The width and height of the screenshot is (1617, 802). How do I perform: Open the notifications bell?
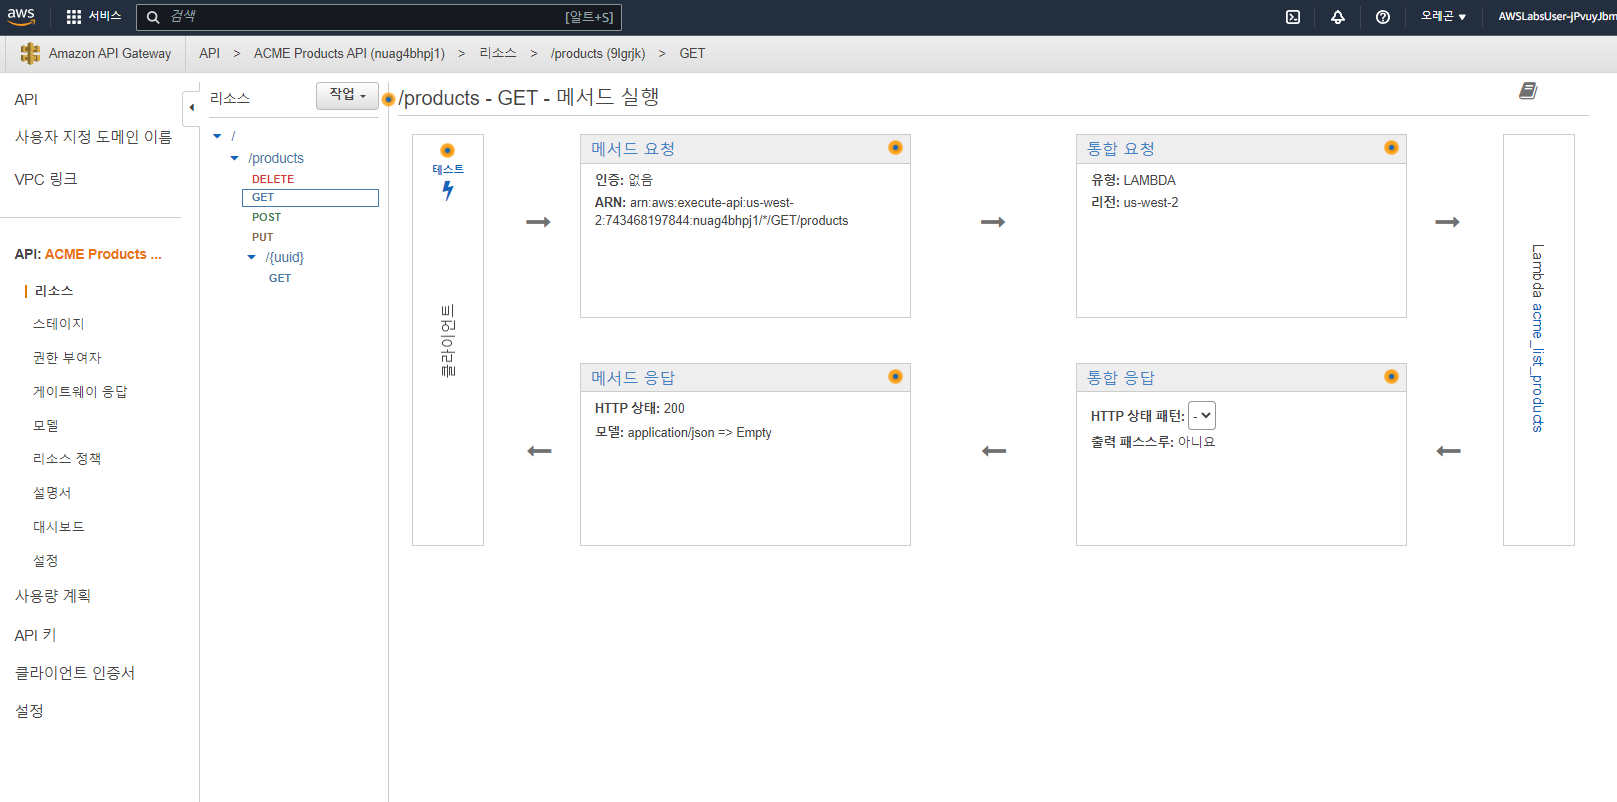1338,17
